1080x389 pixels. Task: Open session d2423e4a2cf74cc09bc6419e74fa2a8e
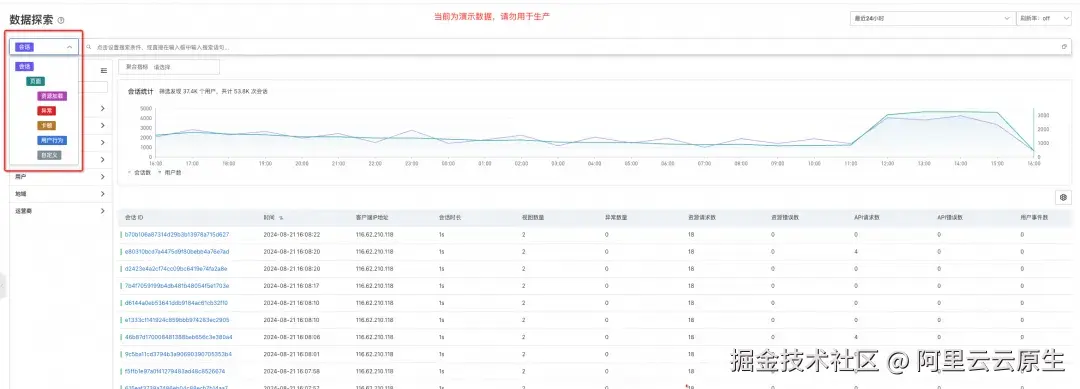(176, 269)
